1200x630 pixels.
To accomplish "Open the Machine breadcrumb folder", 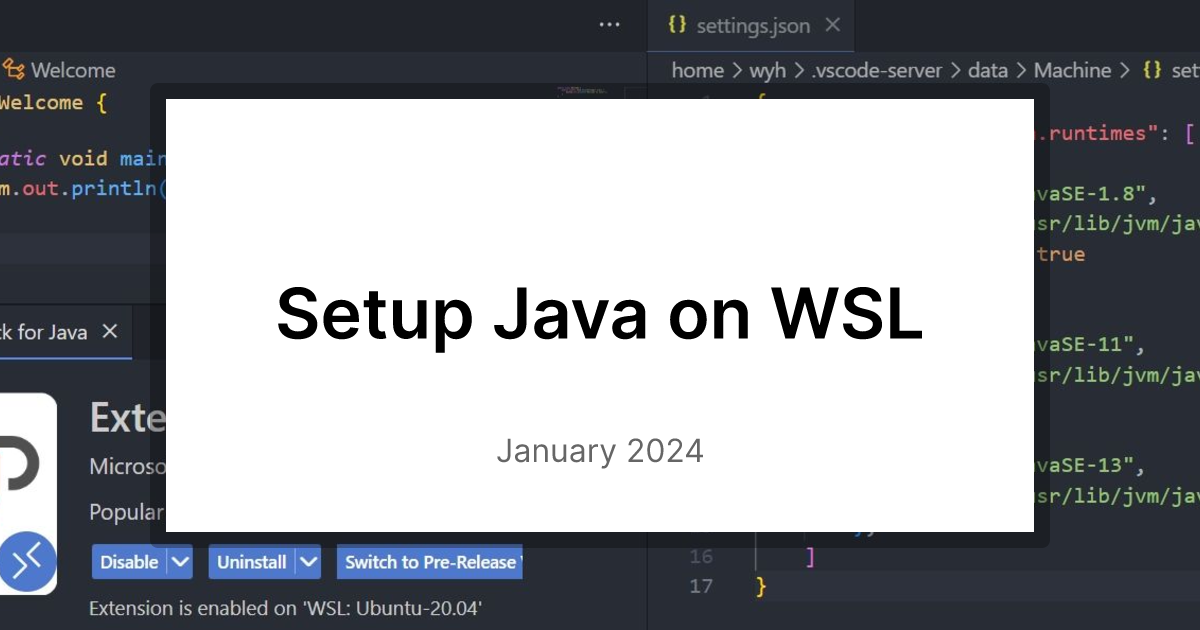I will (1072, 70).
